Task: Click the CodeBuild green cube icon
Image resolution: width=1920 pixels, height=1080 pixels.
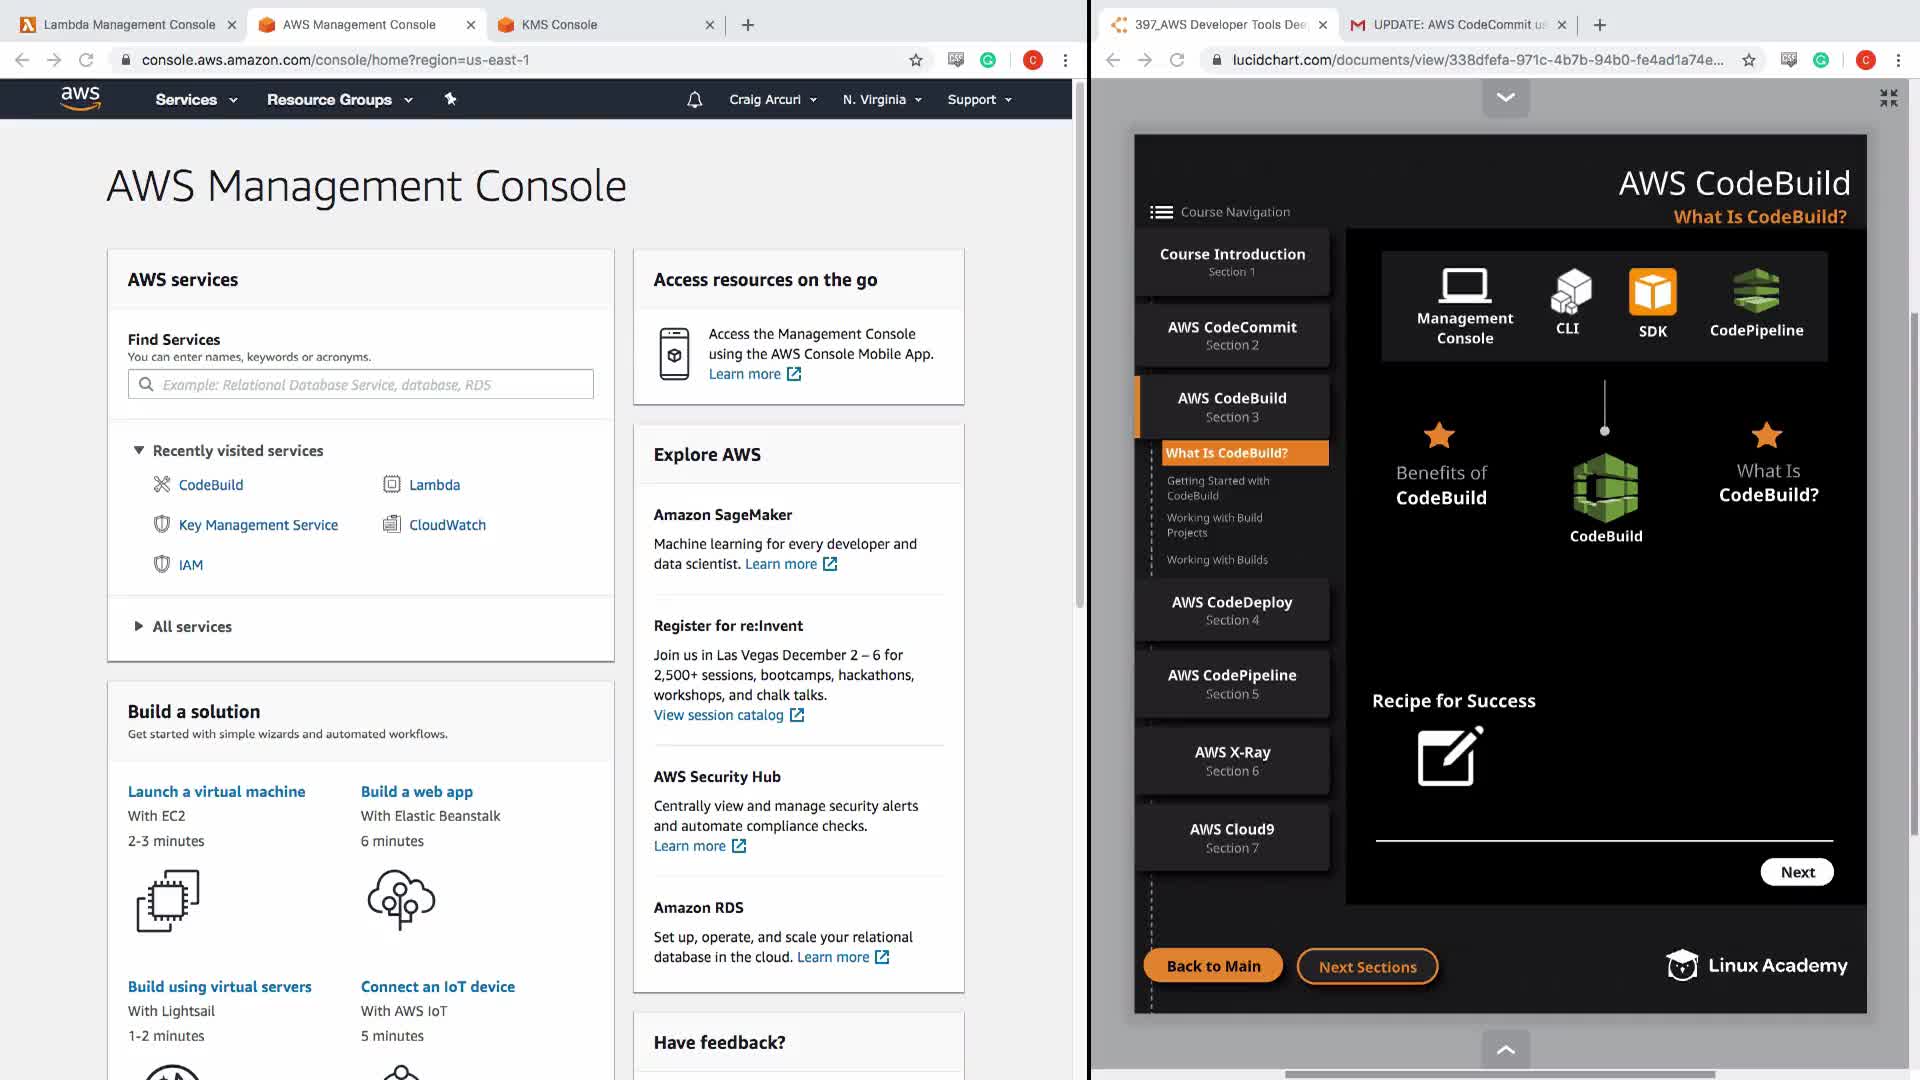Action: (x=1605, y=488)
